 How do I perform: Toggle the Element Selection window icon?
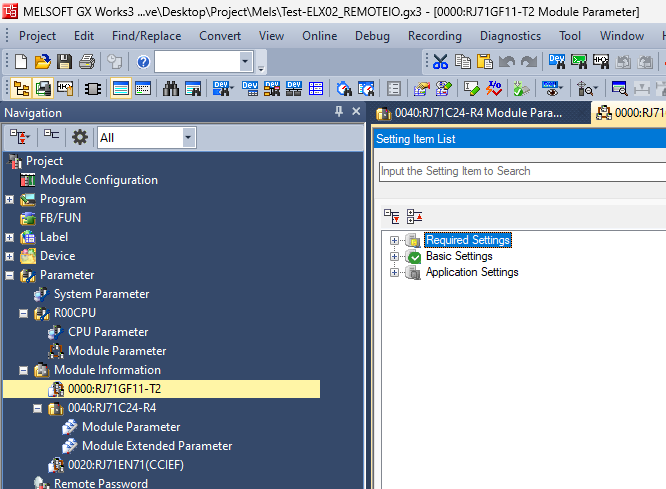65,88
